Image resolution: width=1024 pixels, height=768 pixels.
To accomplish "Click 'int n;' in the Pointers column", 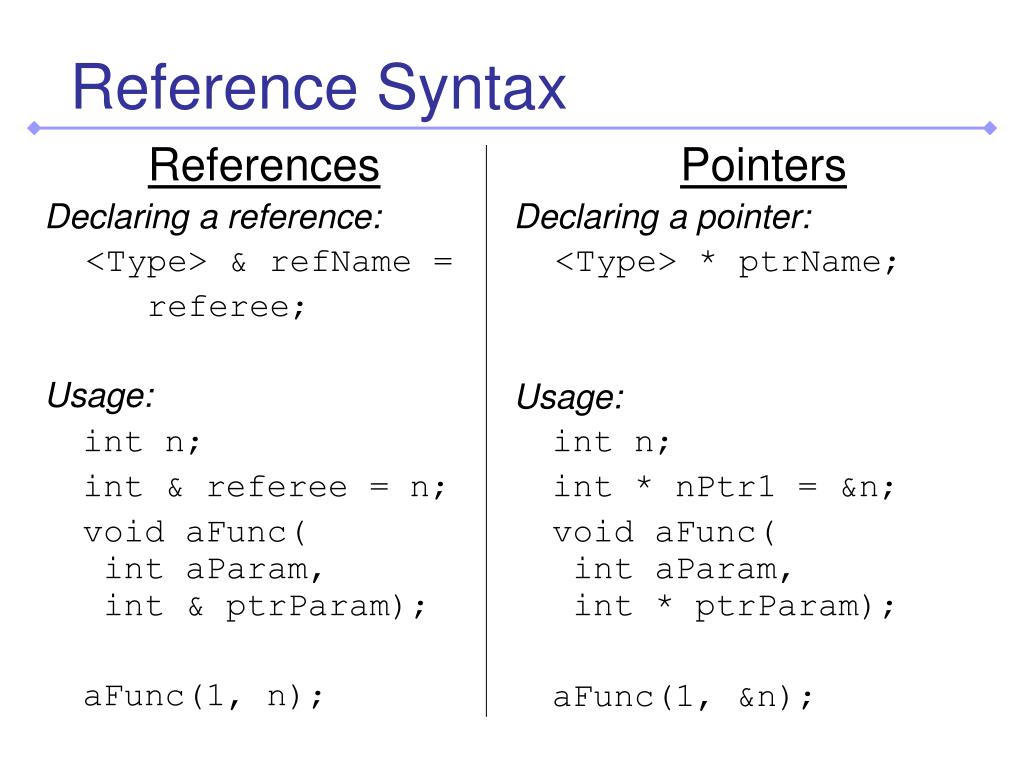I will point(611,442).
